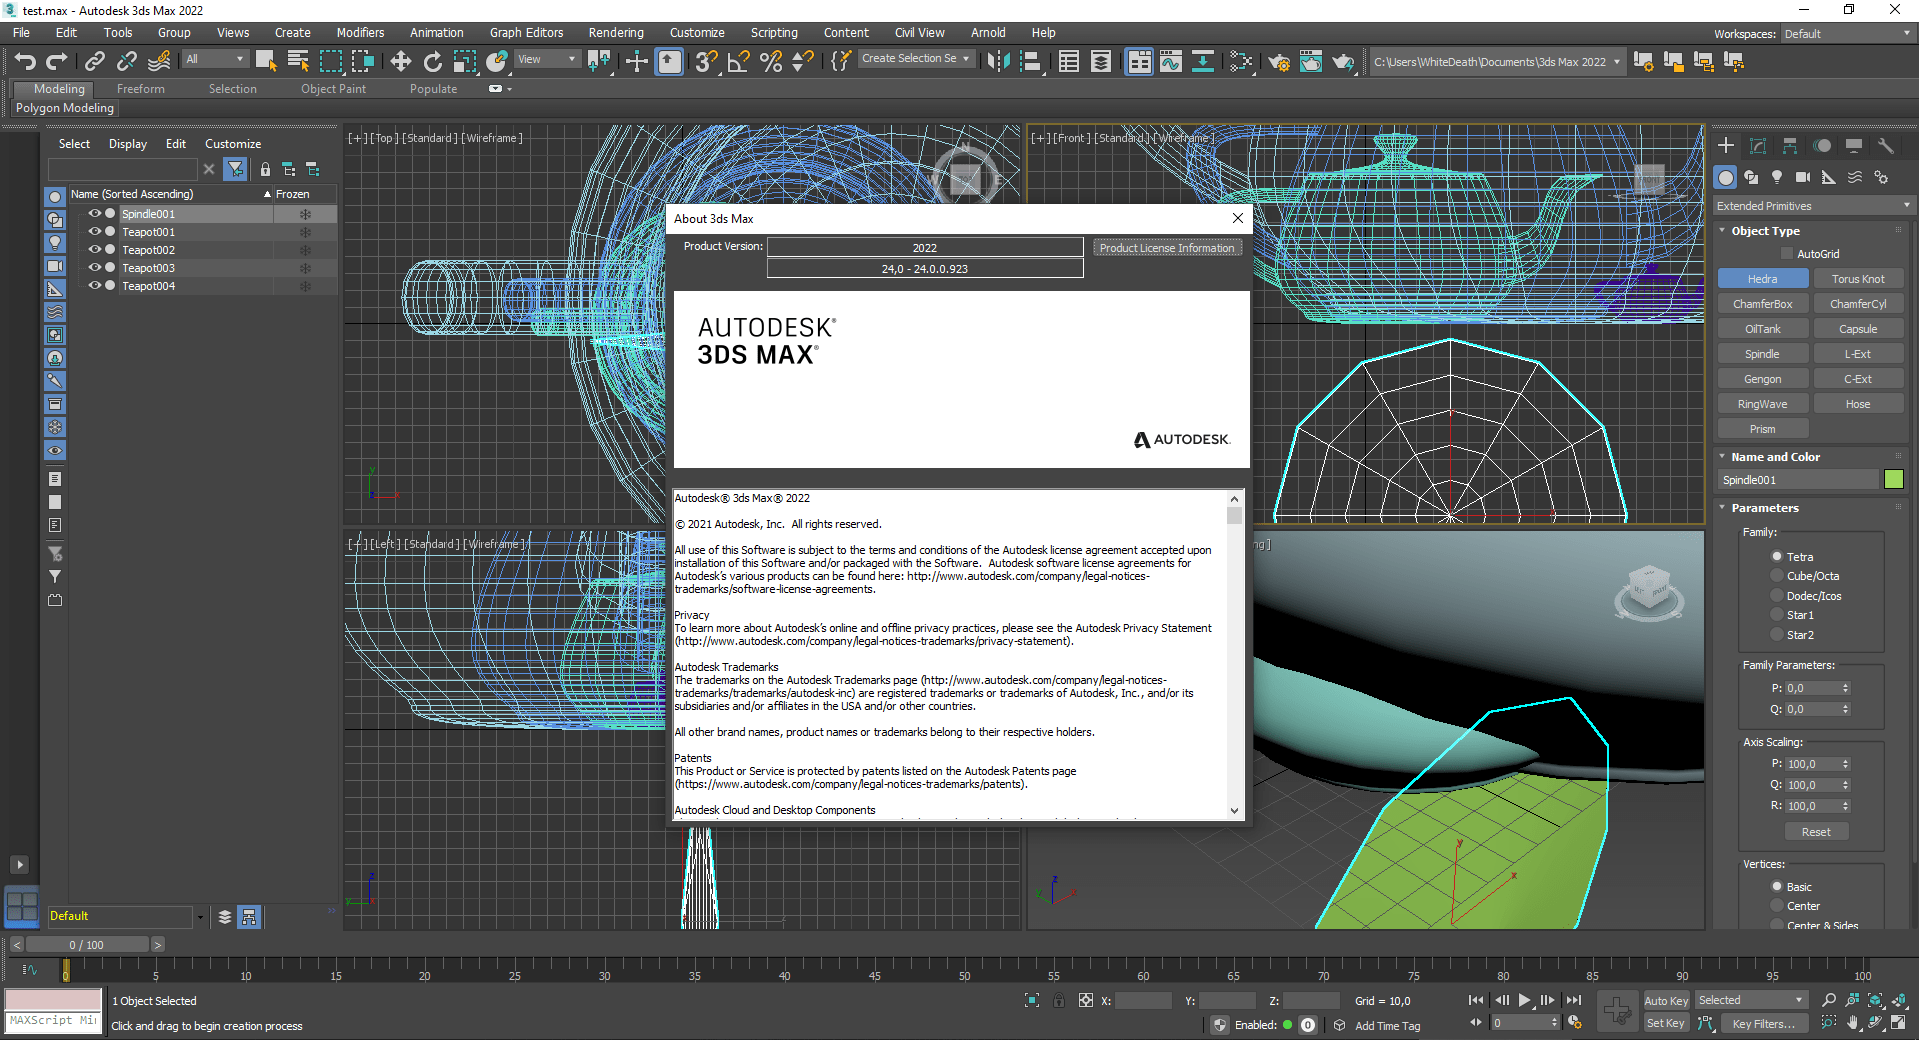Switch to the Freeform ribbon tab

[x=140, y=89]
